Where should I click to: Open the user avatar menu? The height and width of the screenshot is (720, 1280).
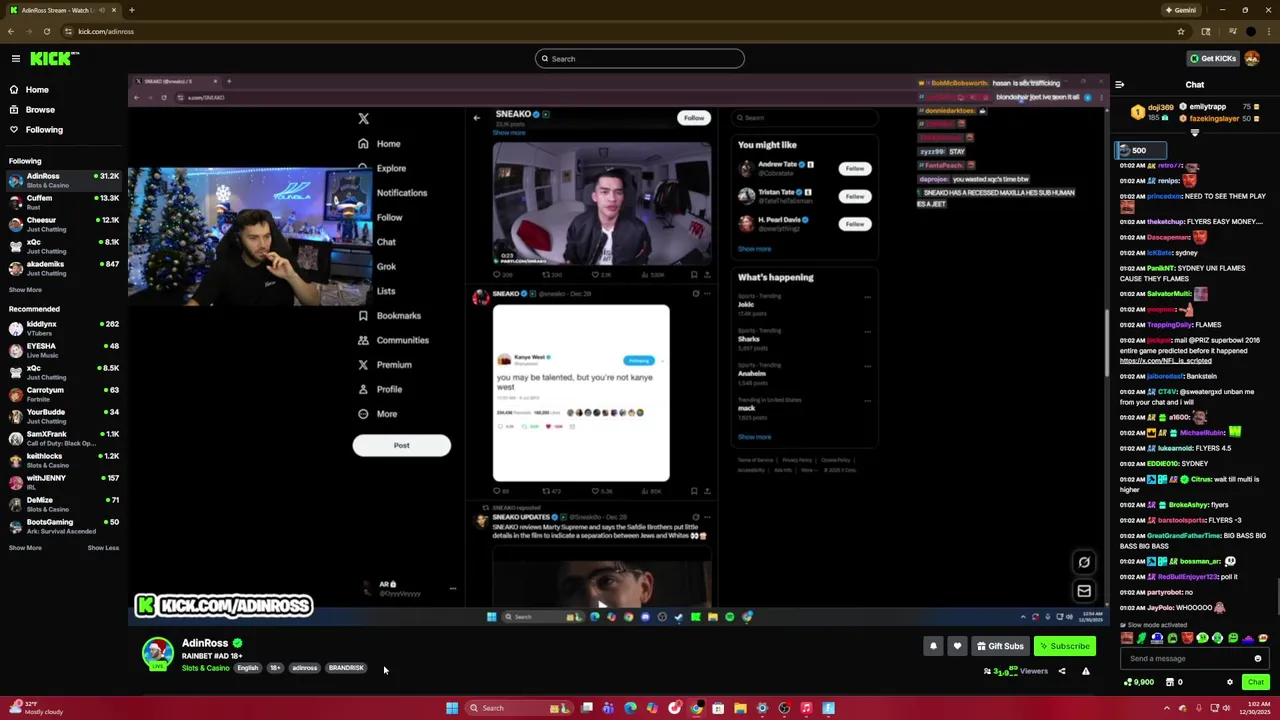[1252, 58]
